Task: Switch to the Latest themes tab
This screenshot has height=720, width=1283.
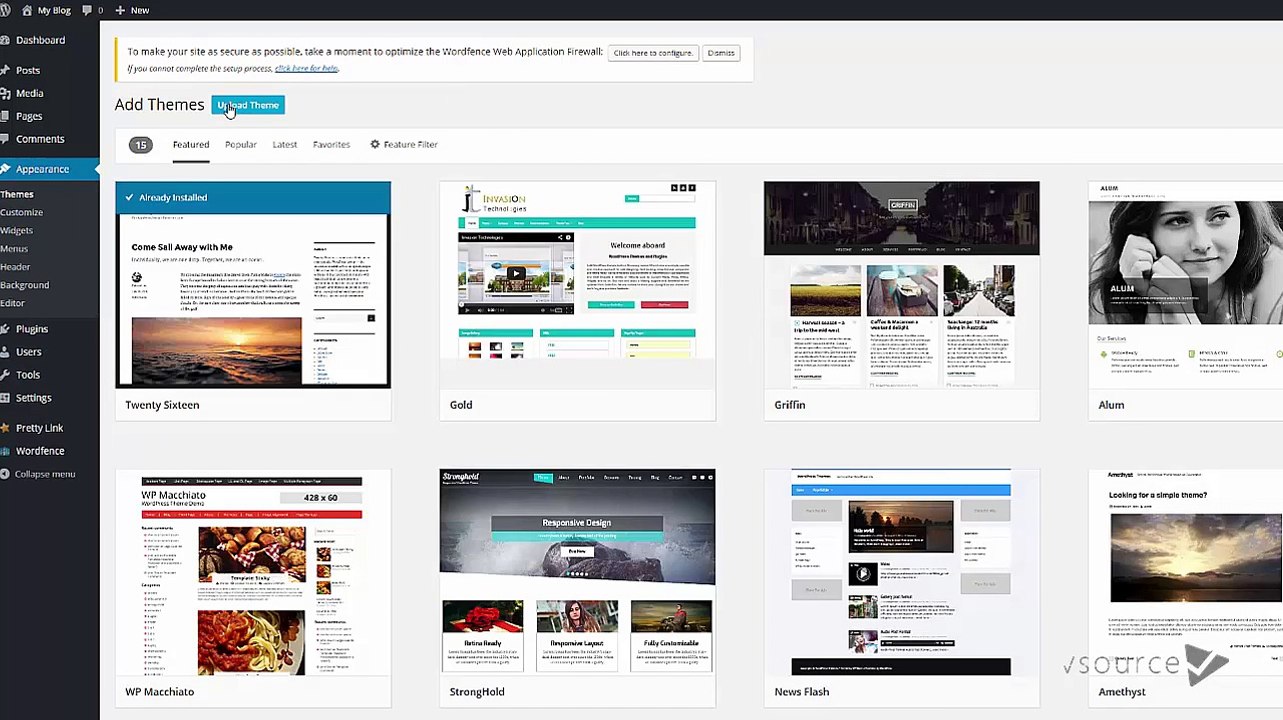Action: click(285, 144)
